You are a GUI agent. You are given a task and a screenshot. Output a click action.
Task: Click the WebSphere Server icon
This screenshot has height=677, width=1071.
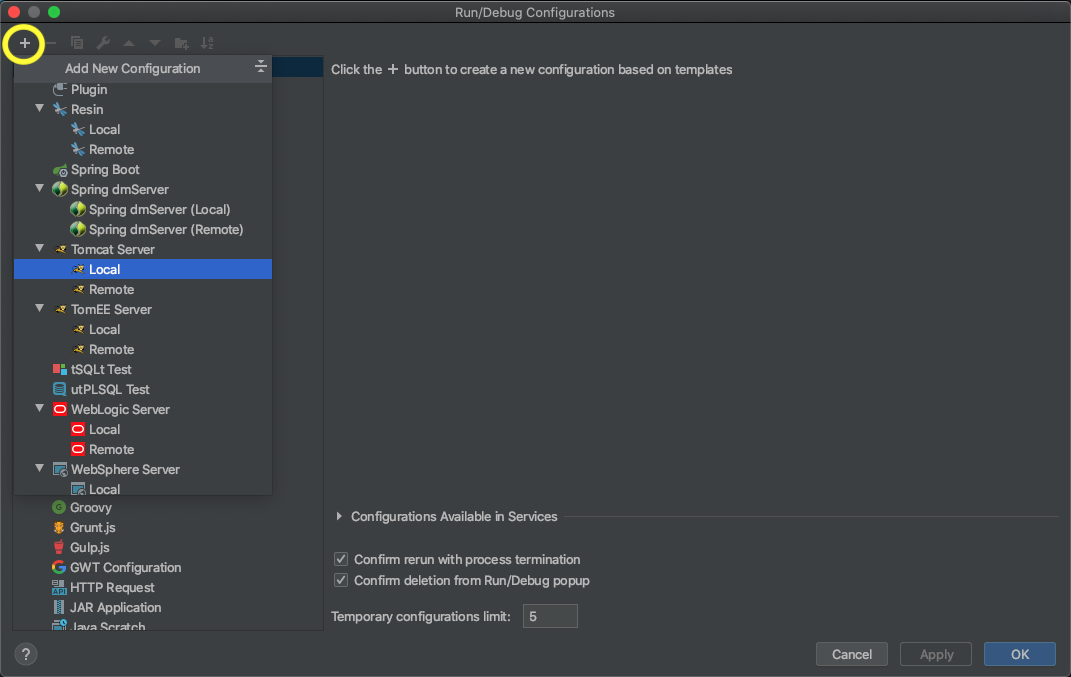point(60,469)
